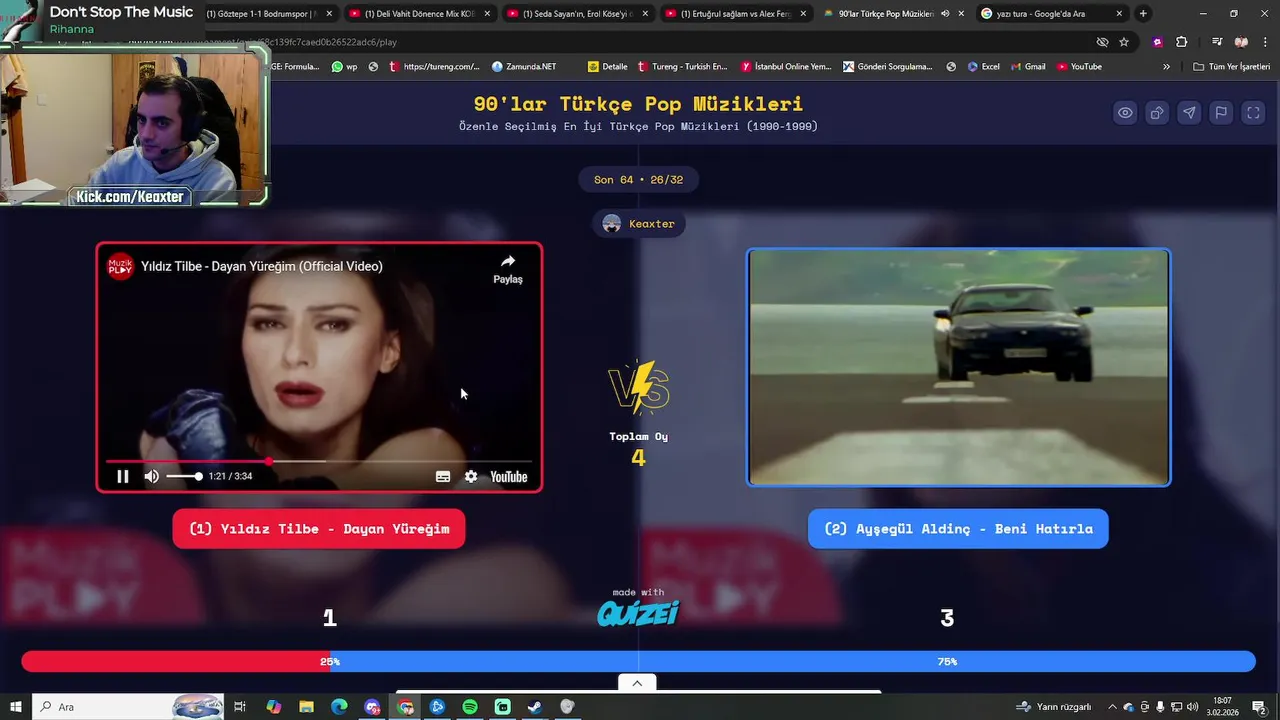The width and height of the screenshot is (1280, 720).
Task: Play the Ayşegül Aldinç video thumbnail
Action: click(958, 367)
